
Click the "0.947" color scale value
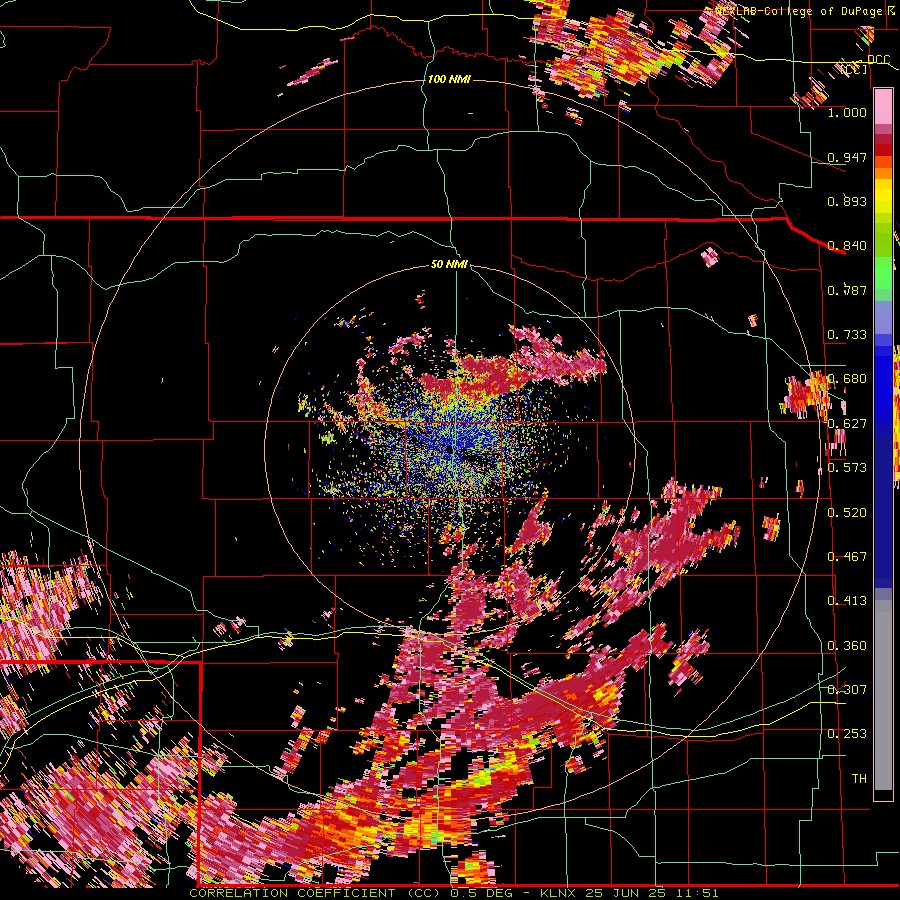pyautogui.click(x=847, y=157)
